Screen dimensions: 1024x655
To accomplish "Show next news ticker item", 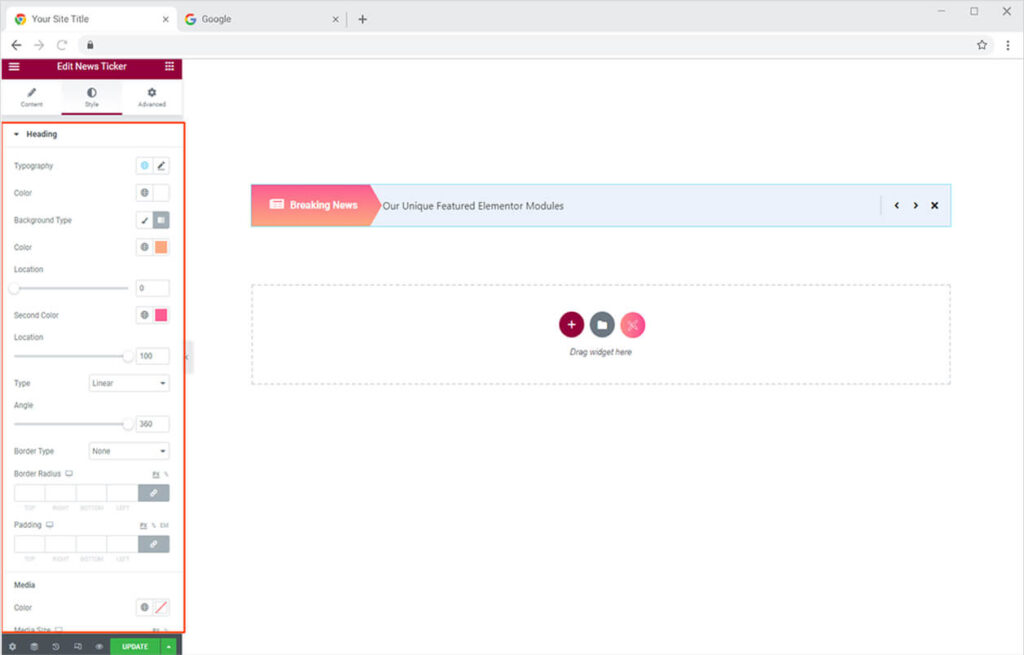I will 915,206.
